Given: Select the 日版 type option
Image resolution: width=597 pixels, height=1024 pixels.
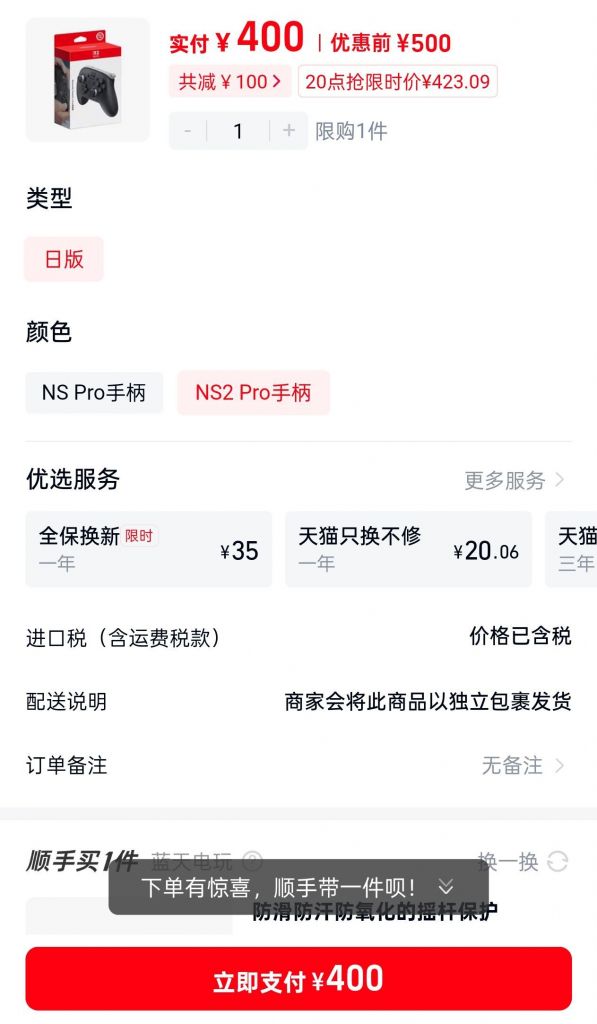Looking at the screenshot, I should pyautogui.click(x=63, y=259).
